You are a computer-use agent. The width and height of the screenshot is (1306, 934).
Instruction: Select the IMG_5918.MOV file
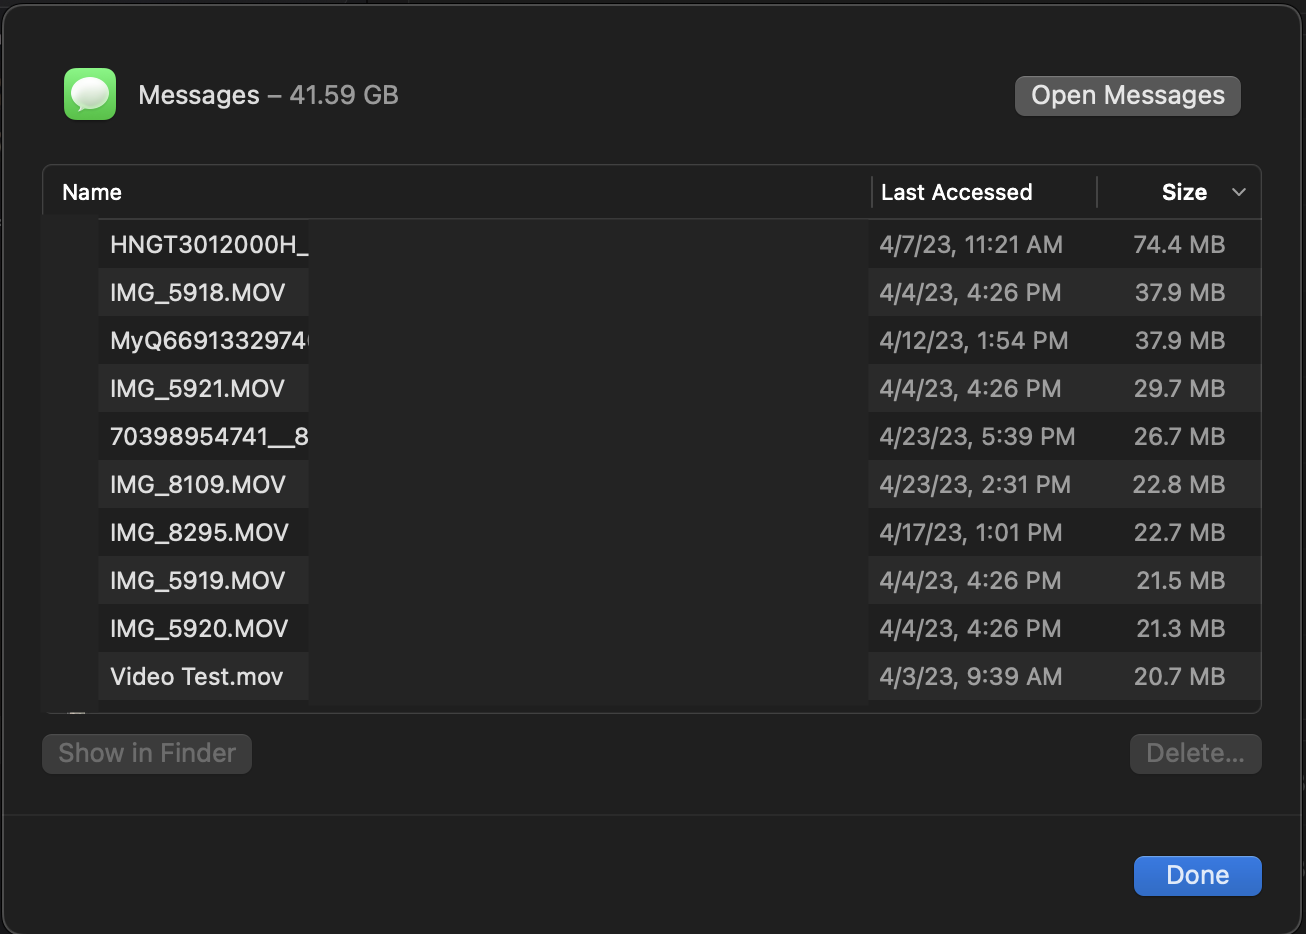click(198, 293)
